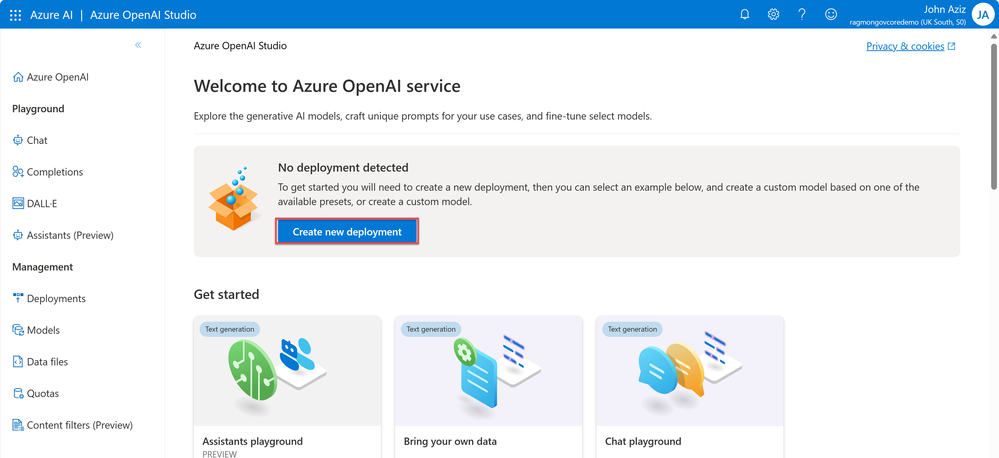This screenshot has width=999, height=458.
Task: Click the scrollbar up arrow
Action: [x=994, y=36]
